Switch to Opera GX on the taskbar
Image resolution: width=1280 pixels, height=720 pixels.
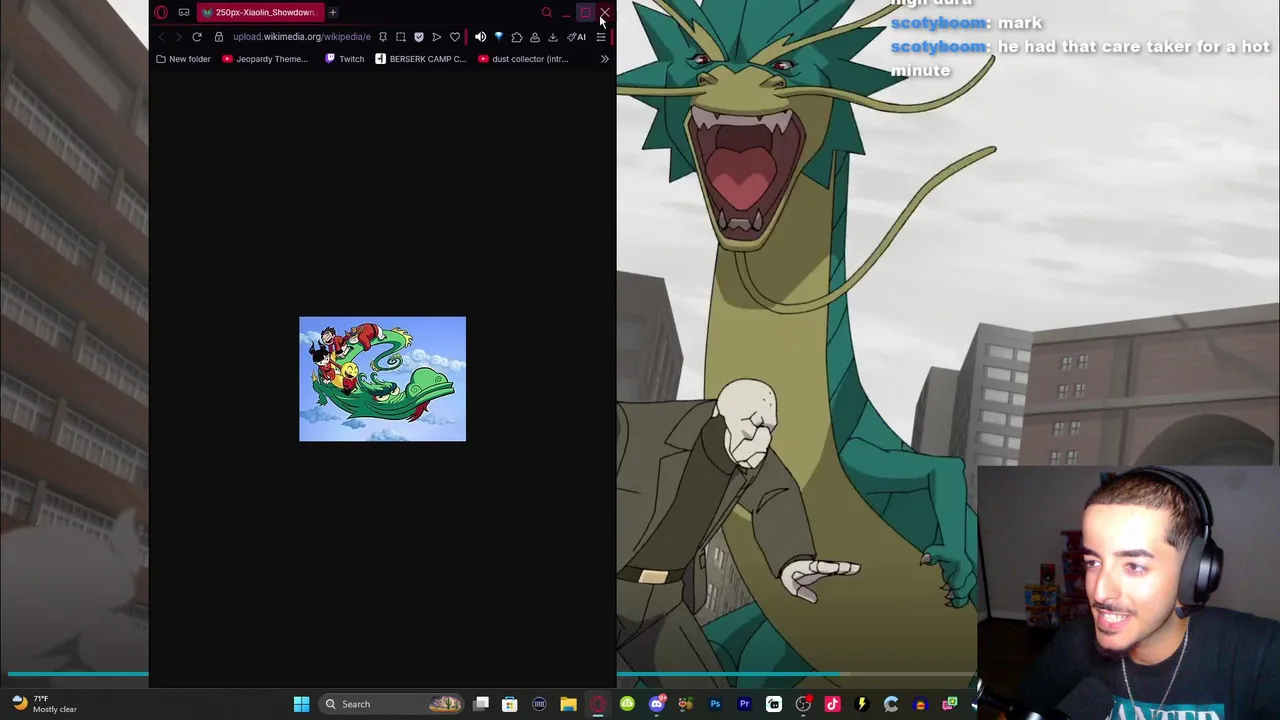point(598,704)
